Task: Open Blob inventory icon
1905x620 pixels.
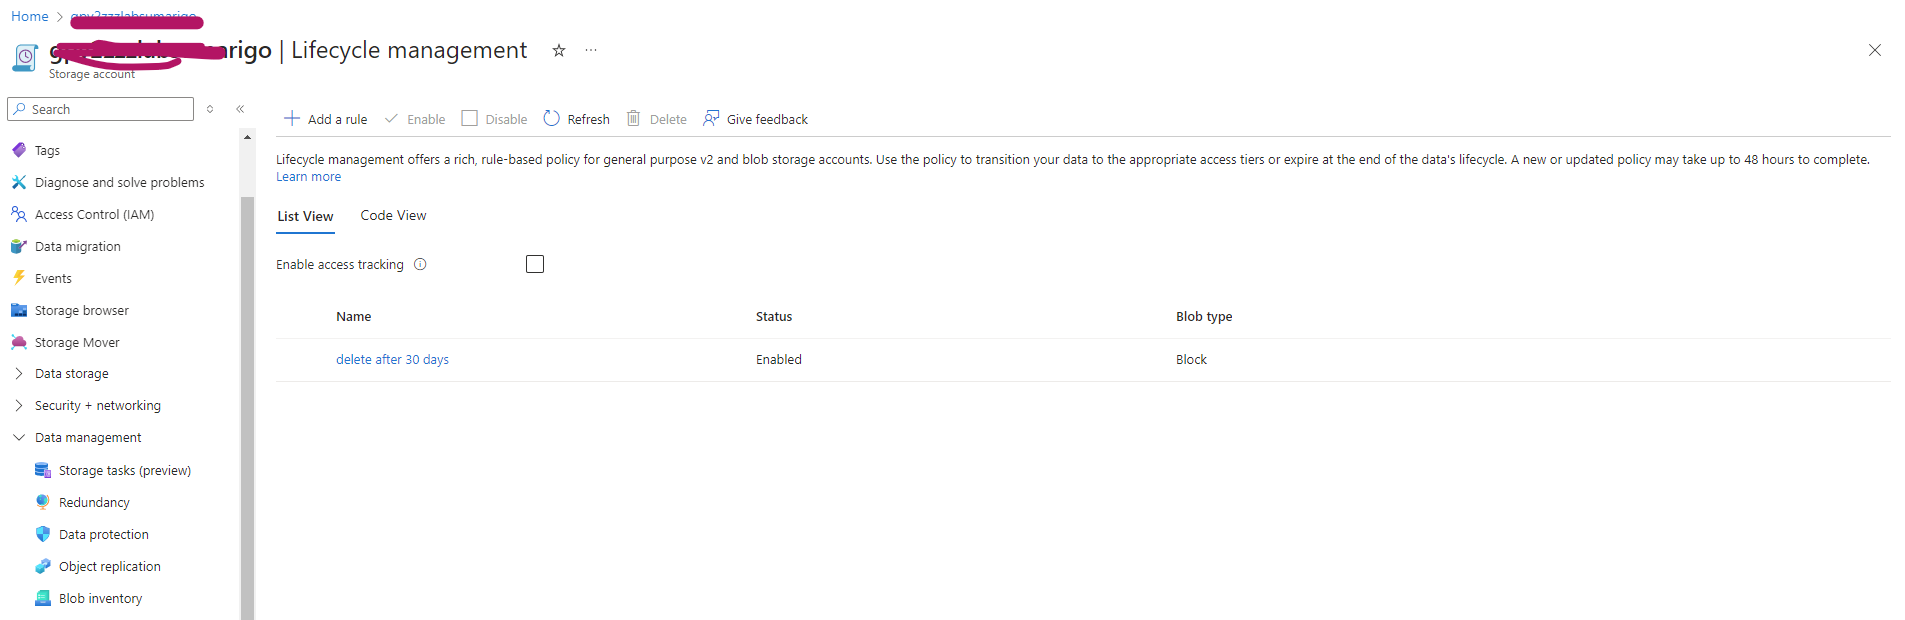Action: click(43, 598)
